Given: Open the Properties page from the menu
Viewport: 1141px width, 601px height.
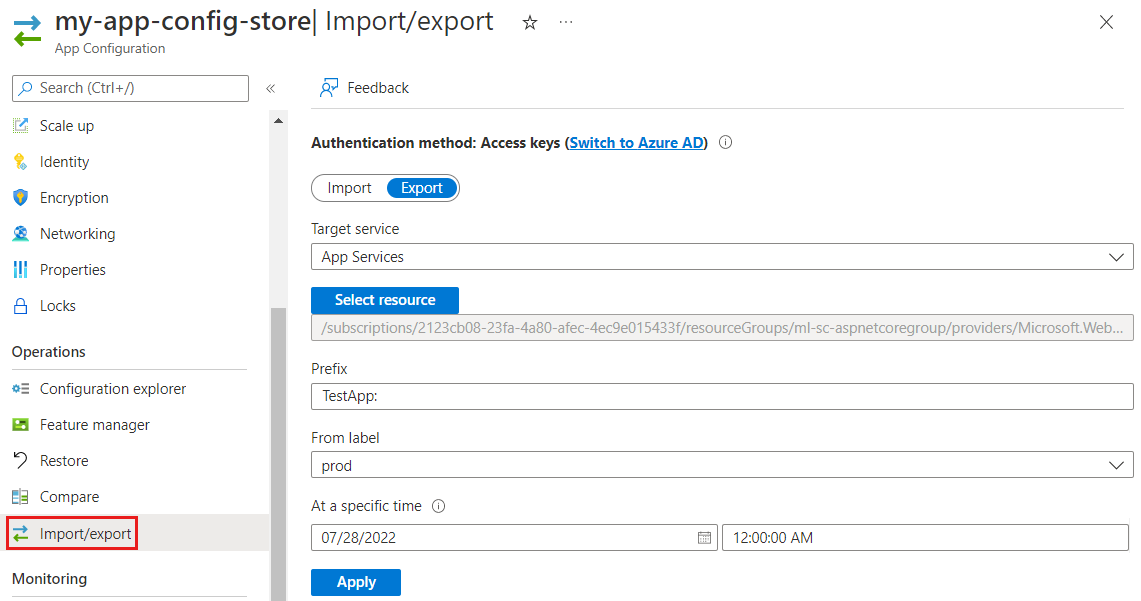Looking at the screenshot, I should pos(72,269).
